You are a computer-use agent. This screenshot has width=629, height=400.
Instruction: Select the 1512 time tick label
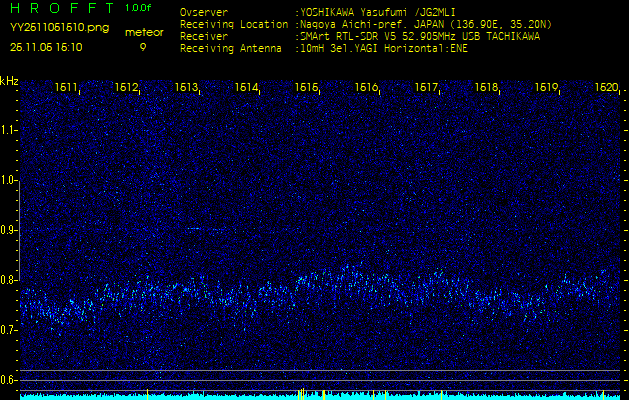[127, 88]
